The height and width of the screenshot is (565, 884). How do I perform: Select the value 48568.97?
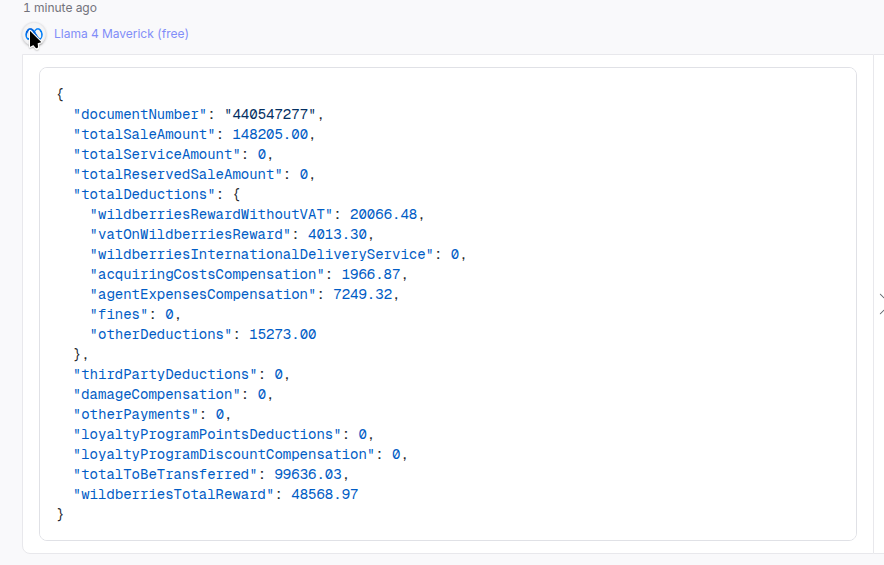[x=325, y=495]
